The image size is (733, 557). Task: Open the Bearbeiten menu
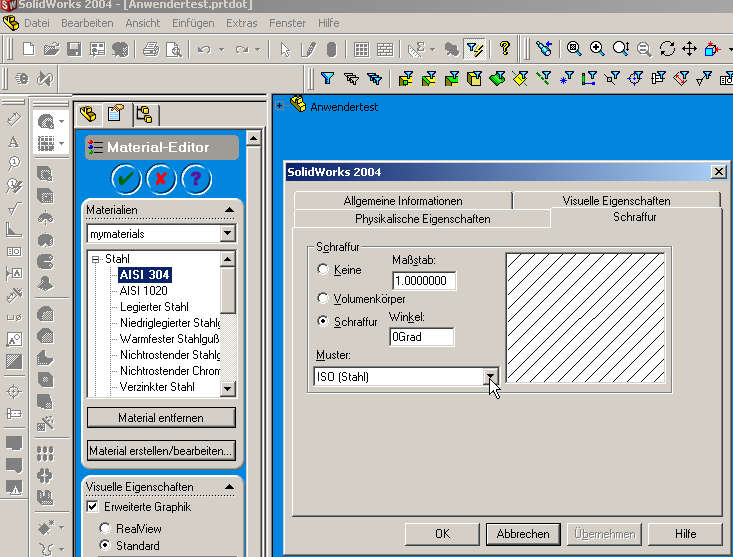coord(87,23)
